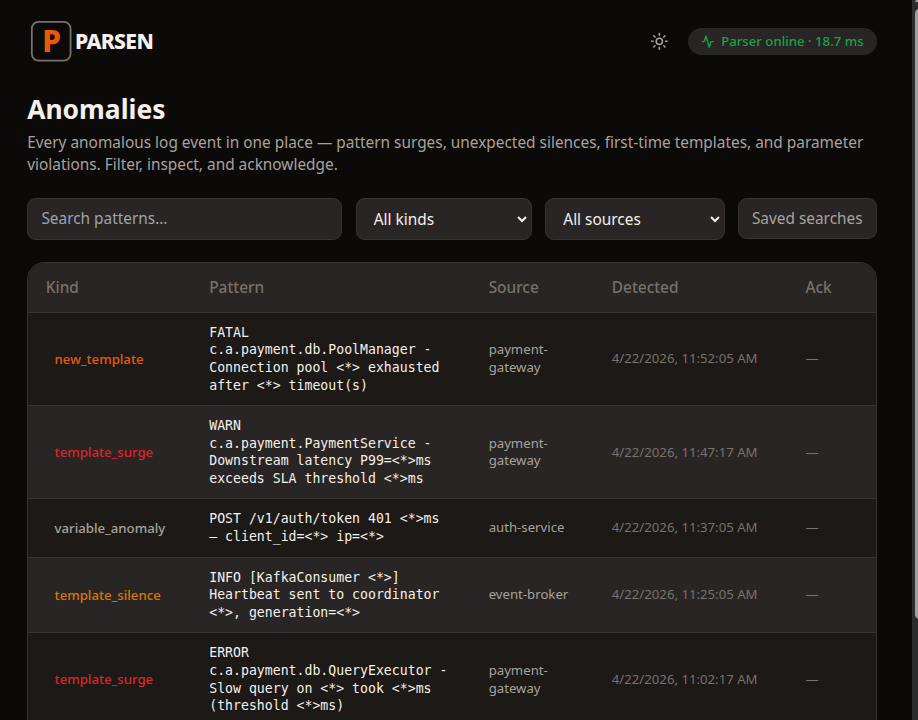Open the All sources dropdown
This screenshot has height=720, width=918.
(634, 218)
